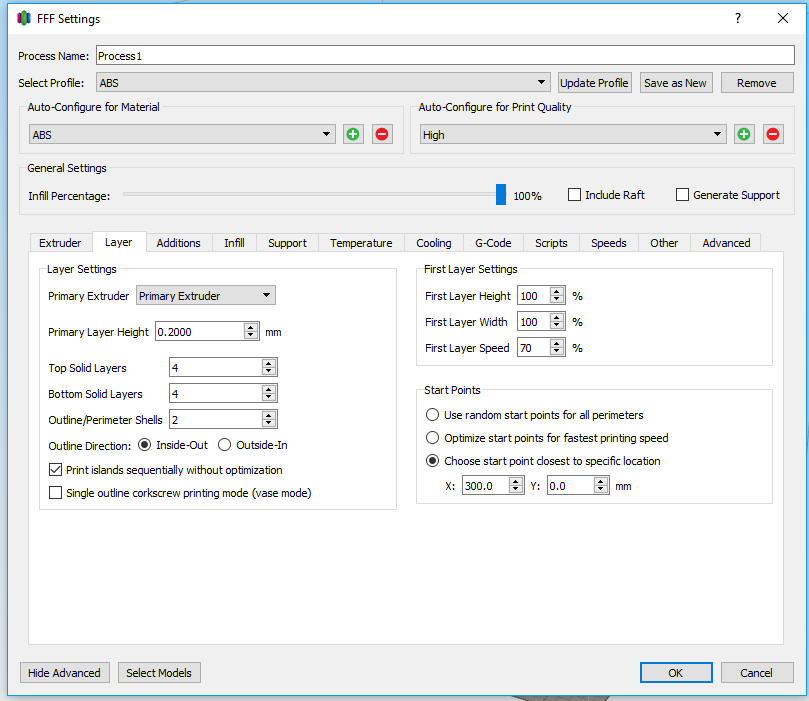Uncheck Print islands sequentially without optimization
Image resolution: width=809 pixels, height=701 pixels.
pos(55,470)
